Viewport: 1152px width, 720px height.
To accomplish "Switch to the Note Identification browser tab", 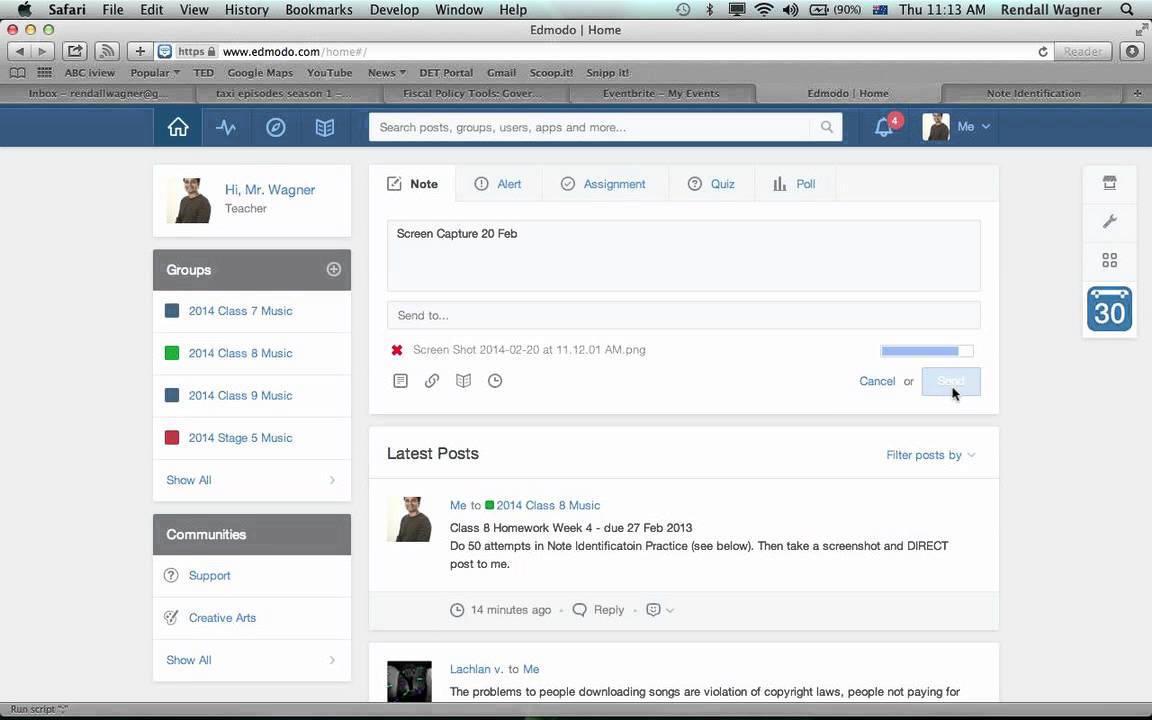I will click(1032, 93).
